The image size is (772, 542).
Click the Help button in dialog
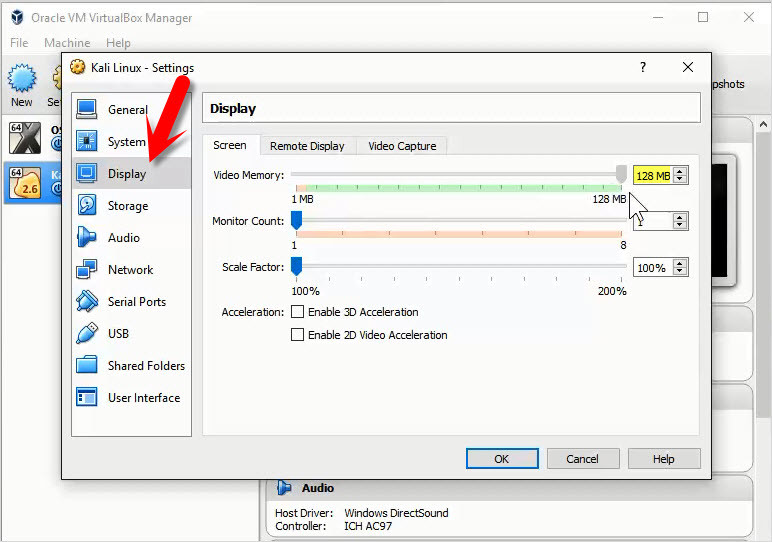pos(664,459)
